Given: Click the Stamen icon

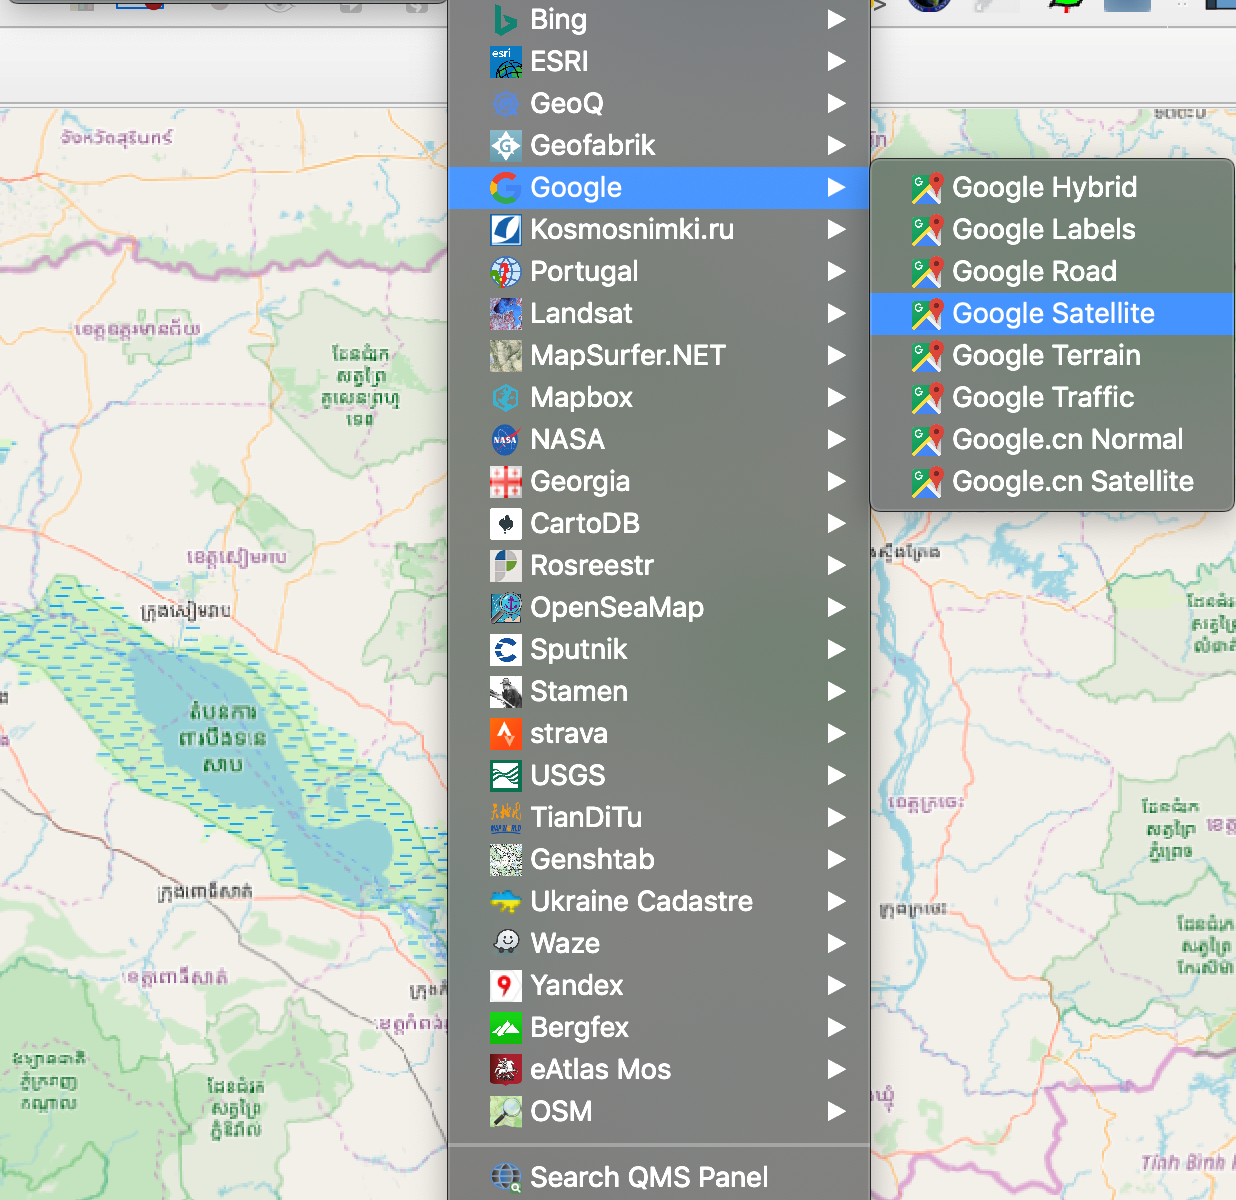Looking at the screenshot, I should pyautogui.click(x=506, y=692).
